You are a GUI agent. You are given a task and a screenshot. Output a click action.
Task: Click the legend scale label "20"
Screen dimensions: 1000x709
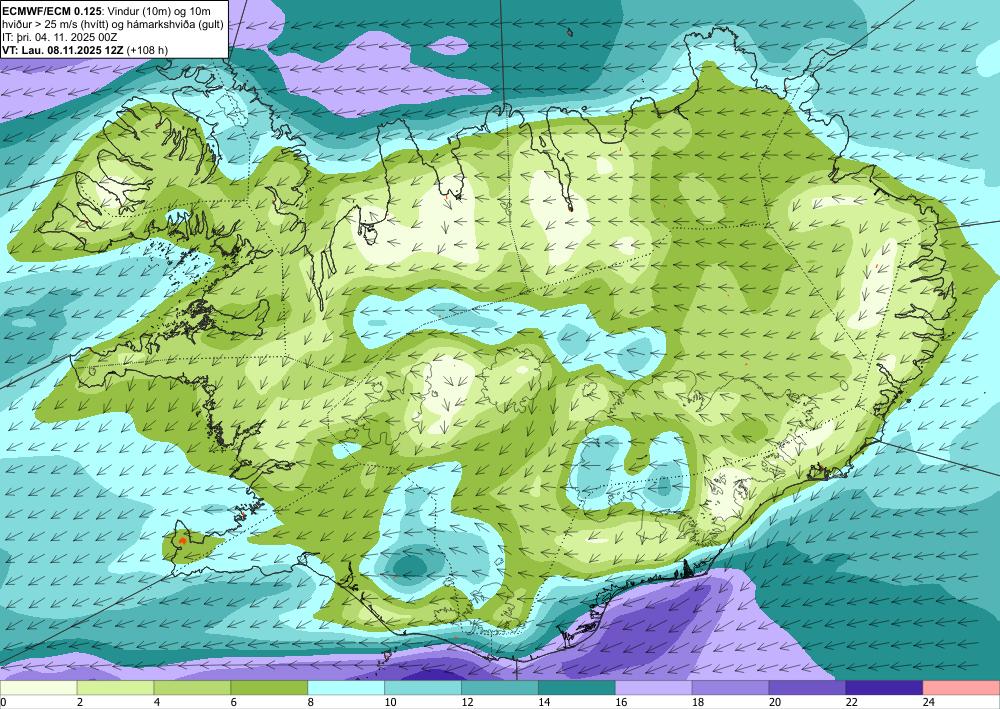774,703
